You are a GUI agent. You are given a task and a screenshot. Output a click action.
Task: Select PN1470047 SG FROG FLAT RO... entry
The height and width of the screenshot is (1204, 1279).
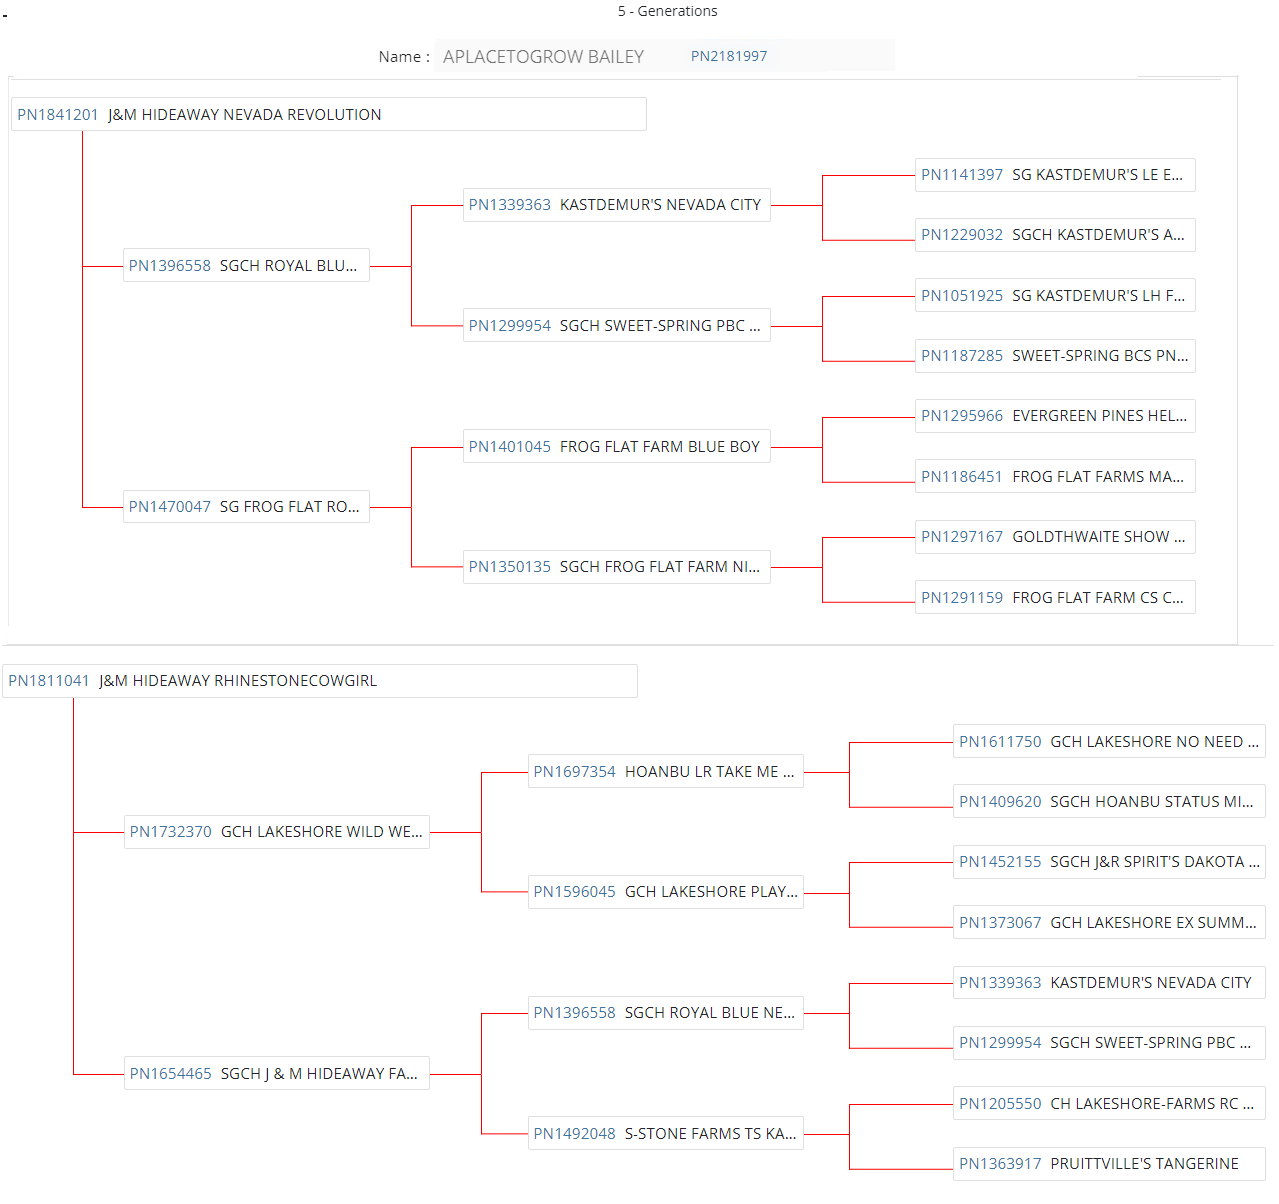click(245, 507)
